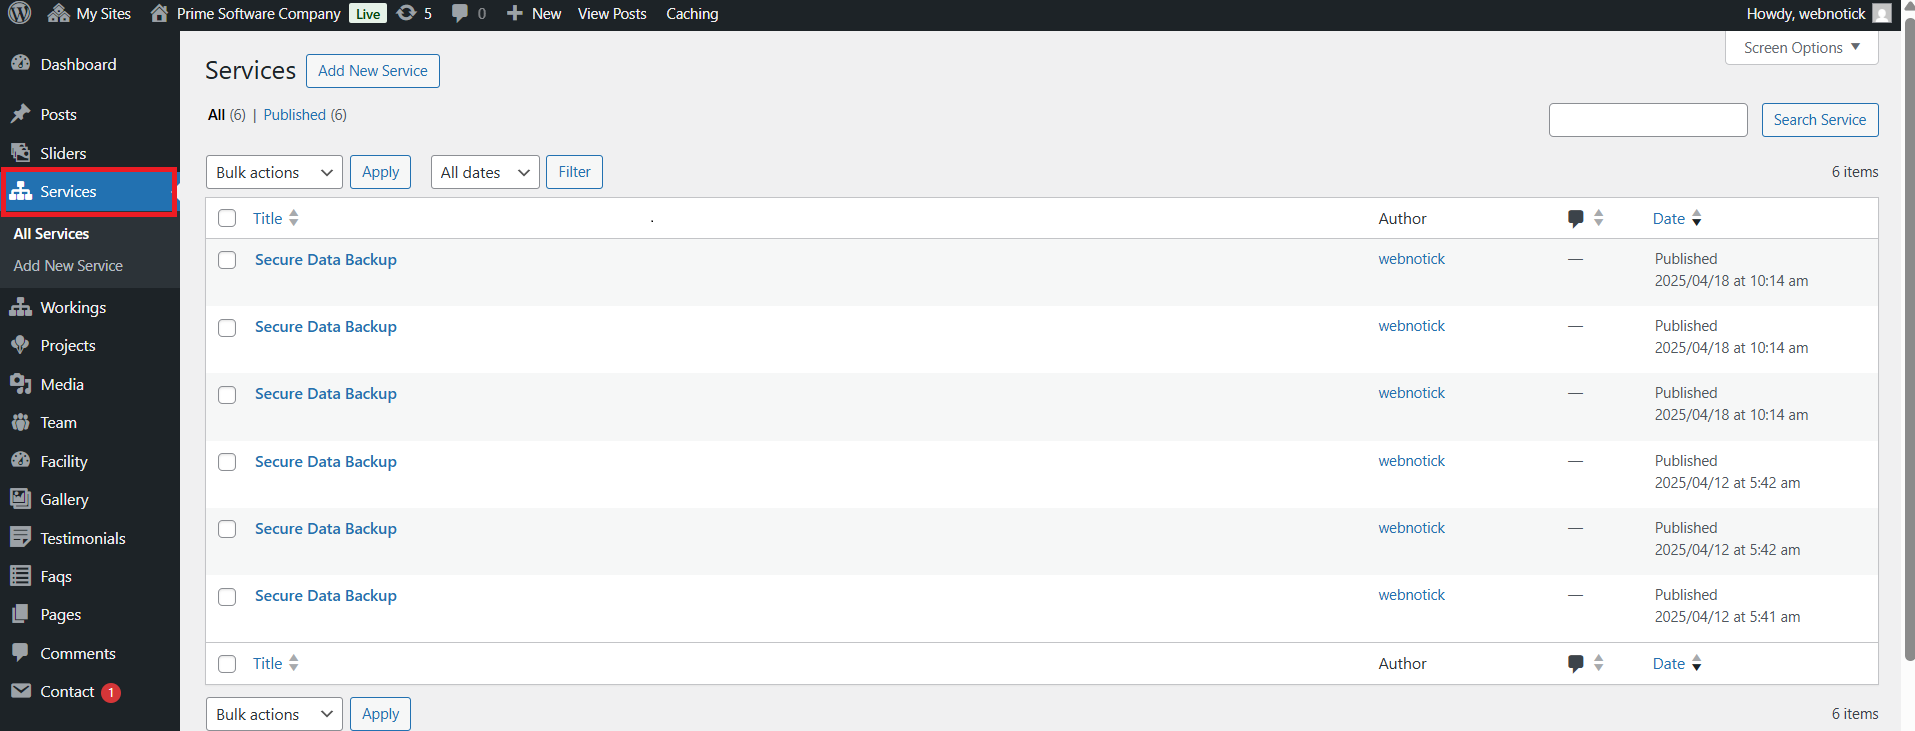Click the comments bubble icon in admin bar

pos(460,14)
